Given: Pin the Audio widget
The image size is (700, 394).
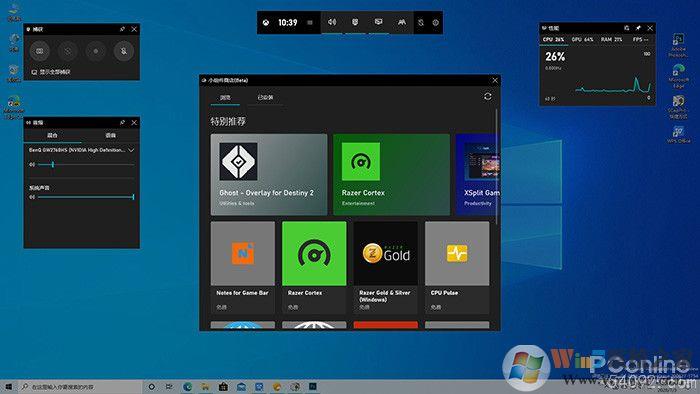Looking at the screenshot, I should pos(122,122).
